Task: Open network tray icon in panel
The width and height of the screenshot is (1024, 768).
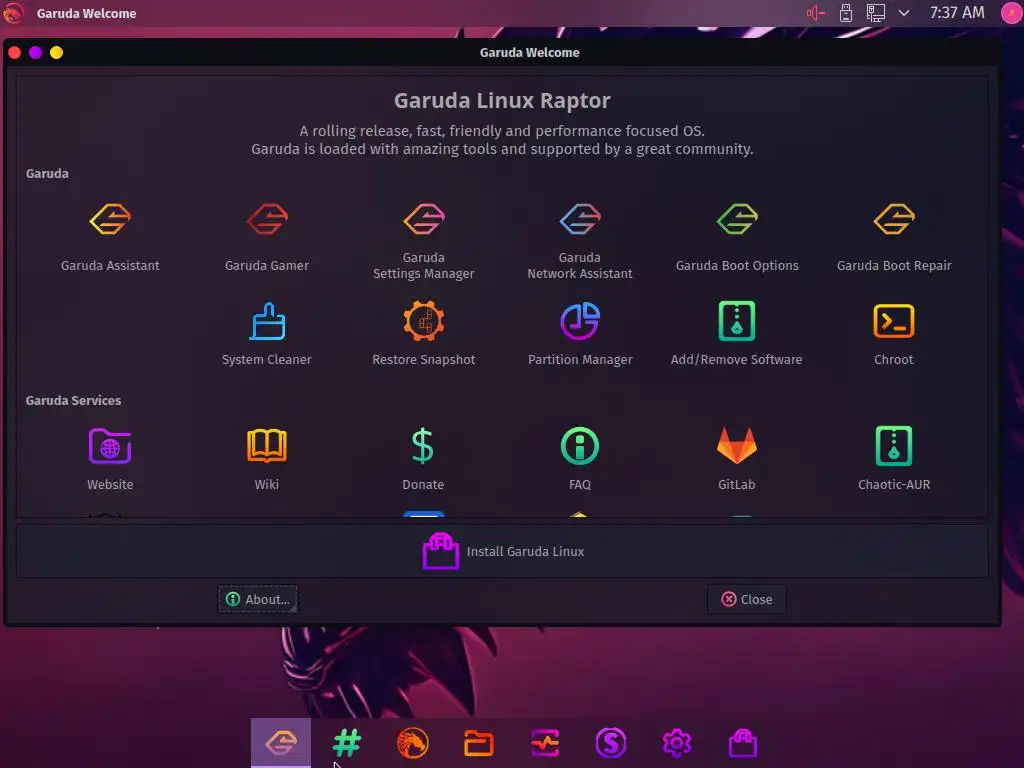Action: click(875, 13)
